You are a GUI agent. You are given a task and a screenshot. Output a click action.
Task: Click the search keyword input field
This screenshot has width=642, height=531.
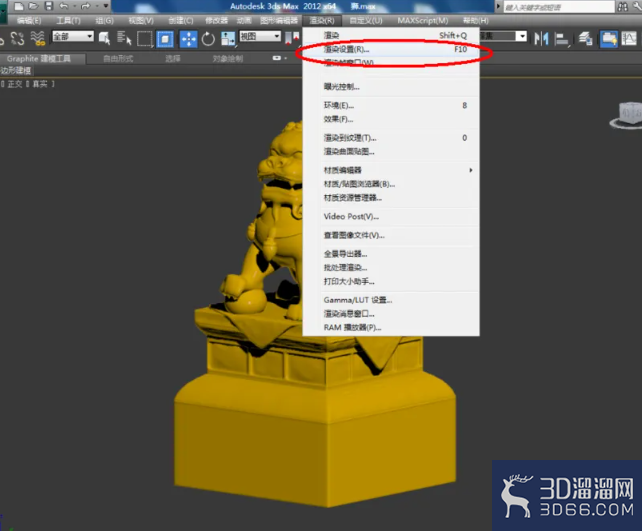coord(559,7)
